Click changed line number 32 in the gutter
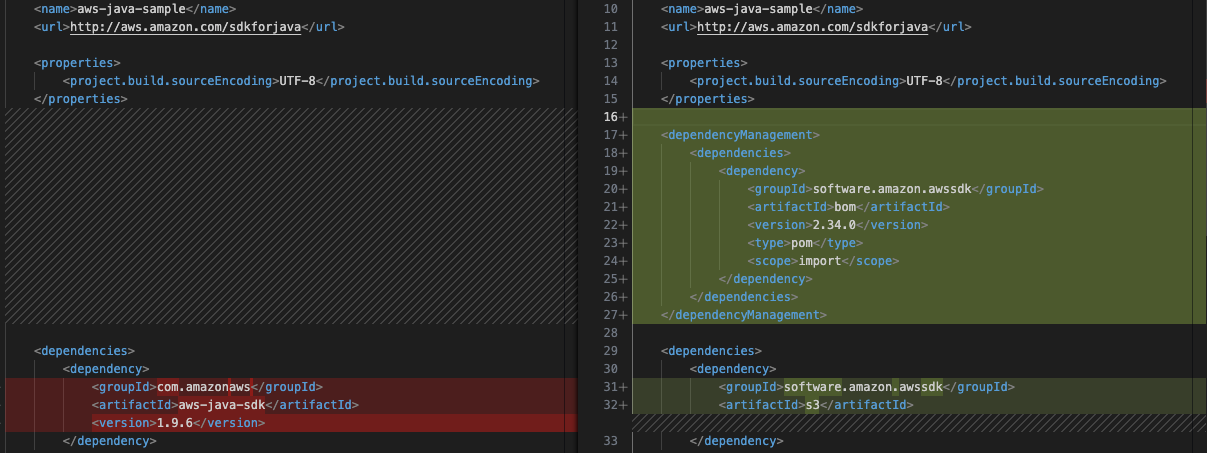The width and height of the screenshot is (1207, 453). pyautogui.click(x=611, y=405)
